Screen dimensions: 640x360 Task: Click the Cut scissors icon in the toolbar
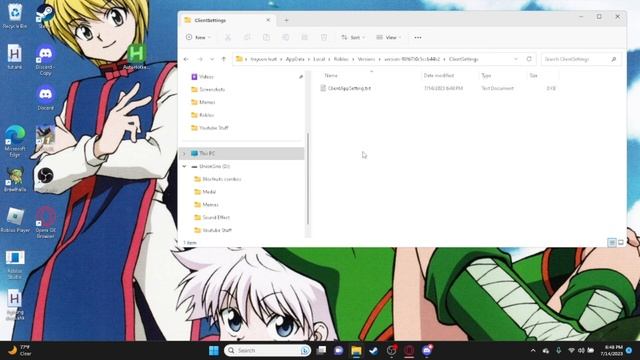(x=228, y=38)
